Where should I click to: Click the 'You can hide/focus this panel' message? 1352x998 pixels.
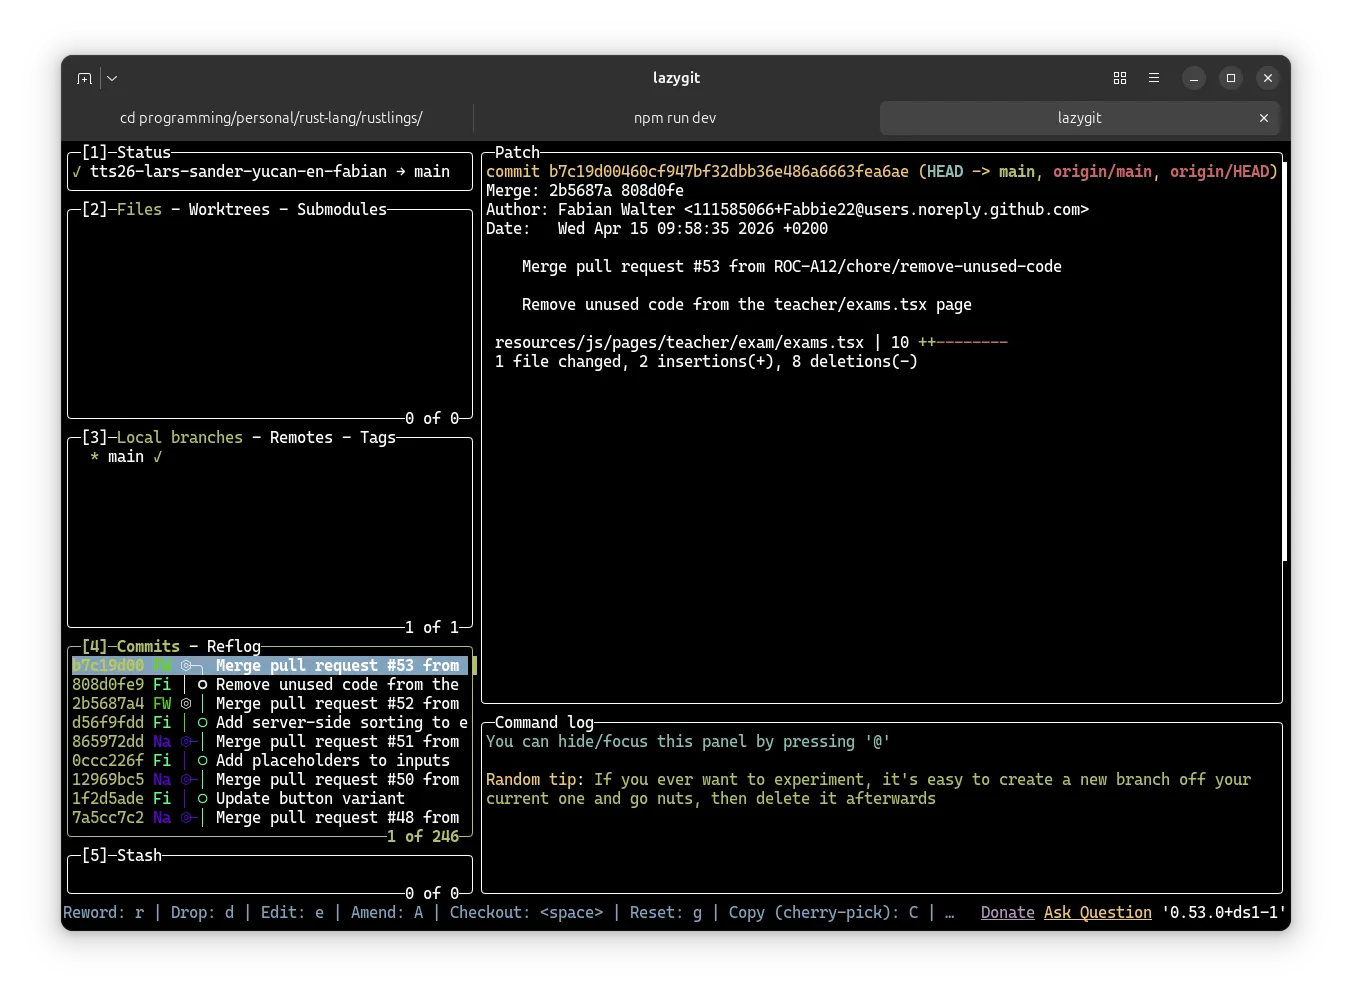(x=688, y=742)
